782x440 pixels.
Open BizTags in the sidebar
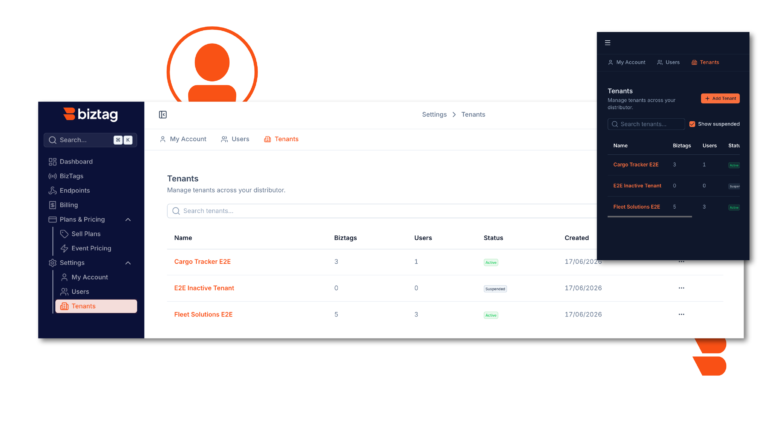pos(71,176)
